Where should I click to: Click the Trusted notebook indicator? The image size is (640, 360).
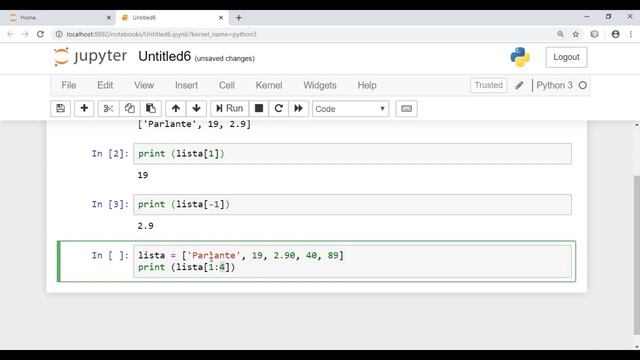pyautogui.click(x=488, y=85)
